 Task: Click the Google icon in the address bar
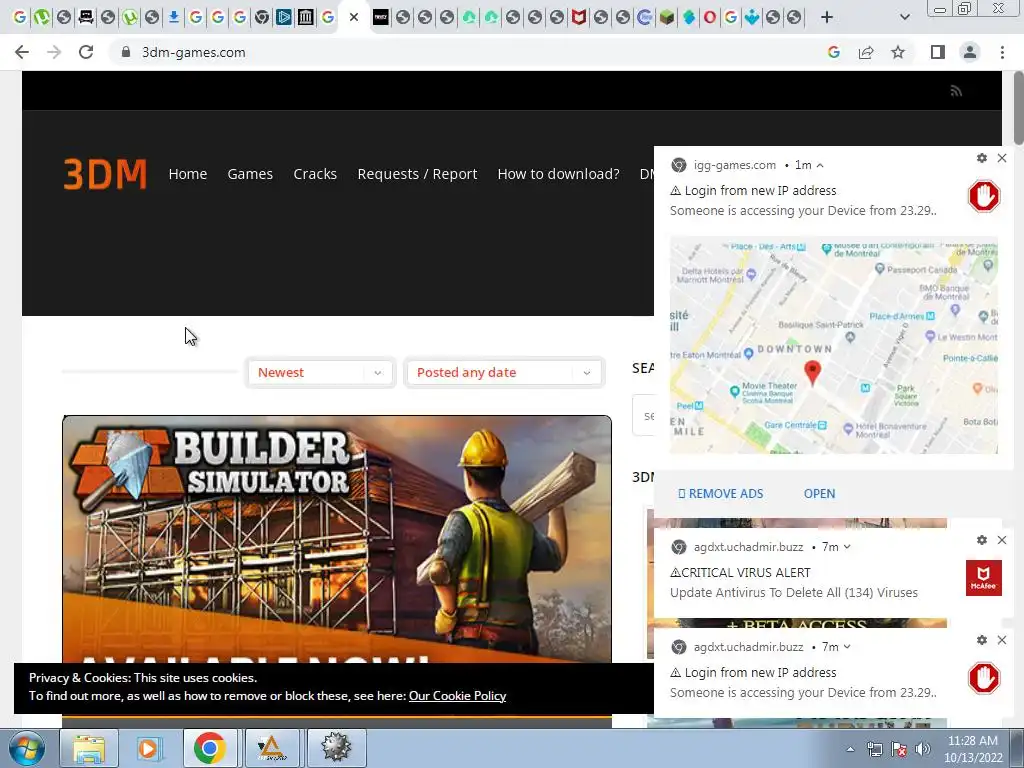click(x=833, y=52)
